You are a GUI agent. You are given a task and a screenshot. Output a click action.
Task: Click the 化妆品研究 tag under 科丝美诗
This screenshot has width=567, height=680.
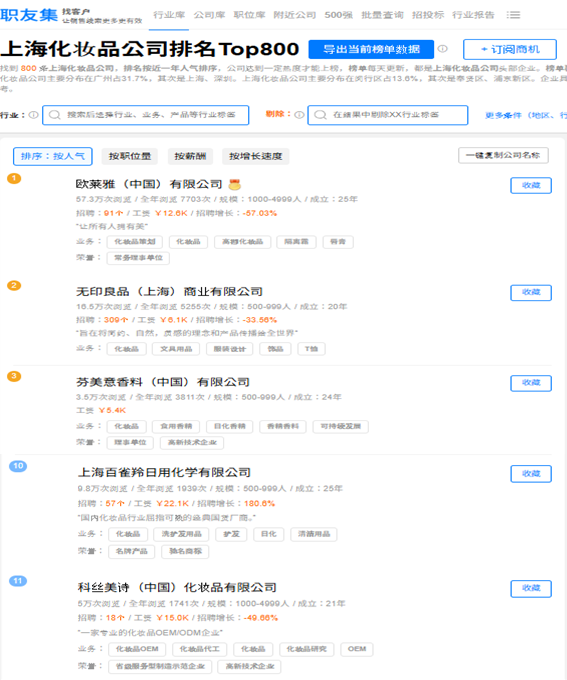307,649
